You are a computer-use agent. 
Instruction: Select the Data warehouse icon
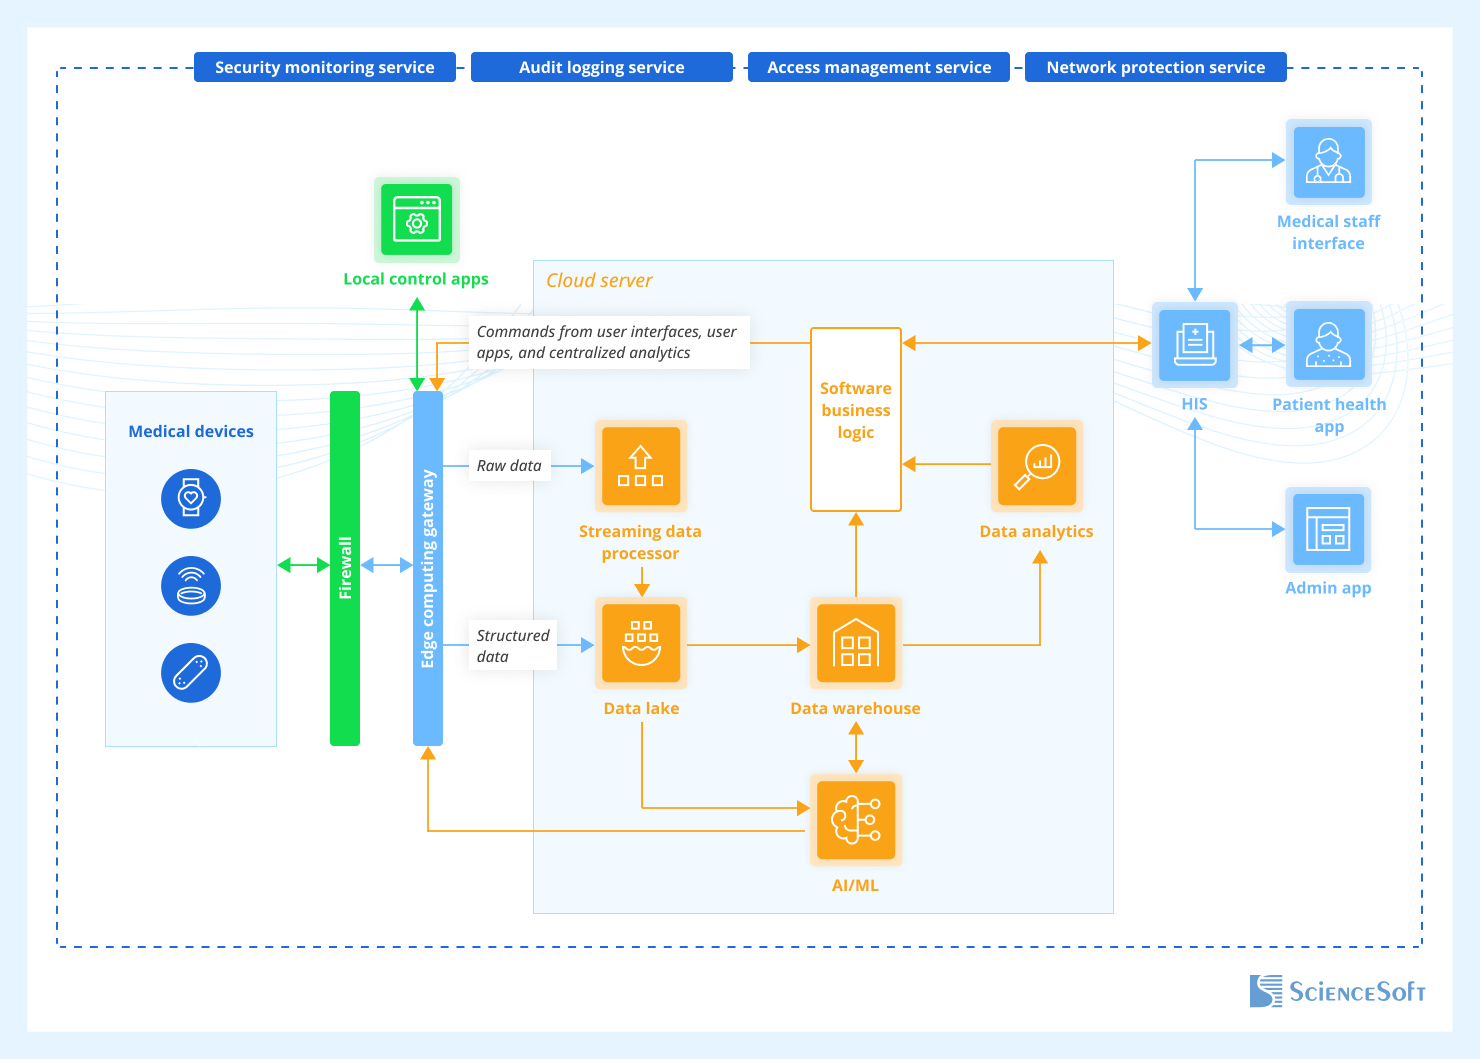(x=855, y=643)
